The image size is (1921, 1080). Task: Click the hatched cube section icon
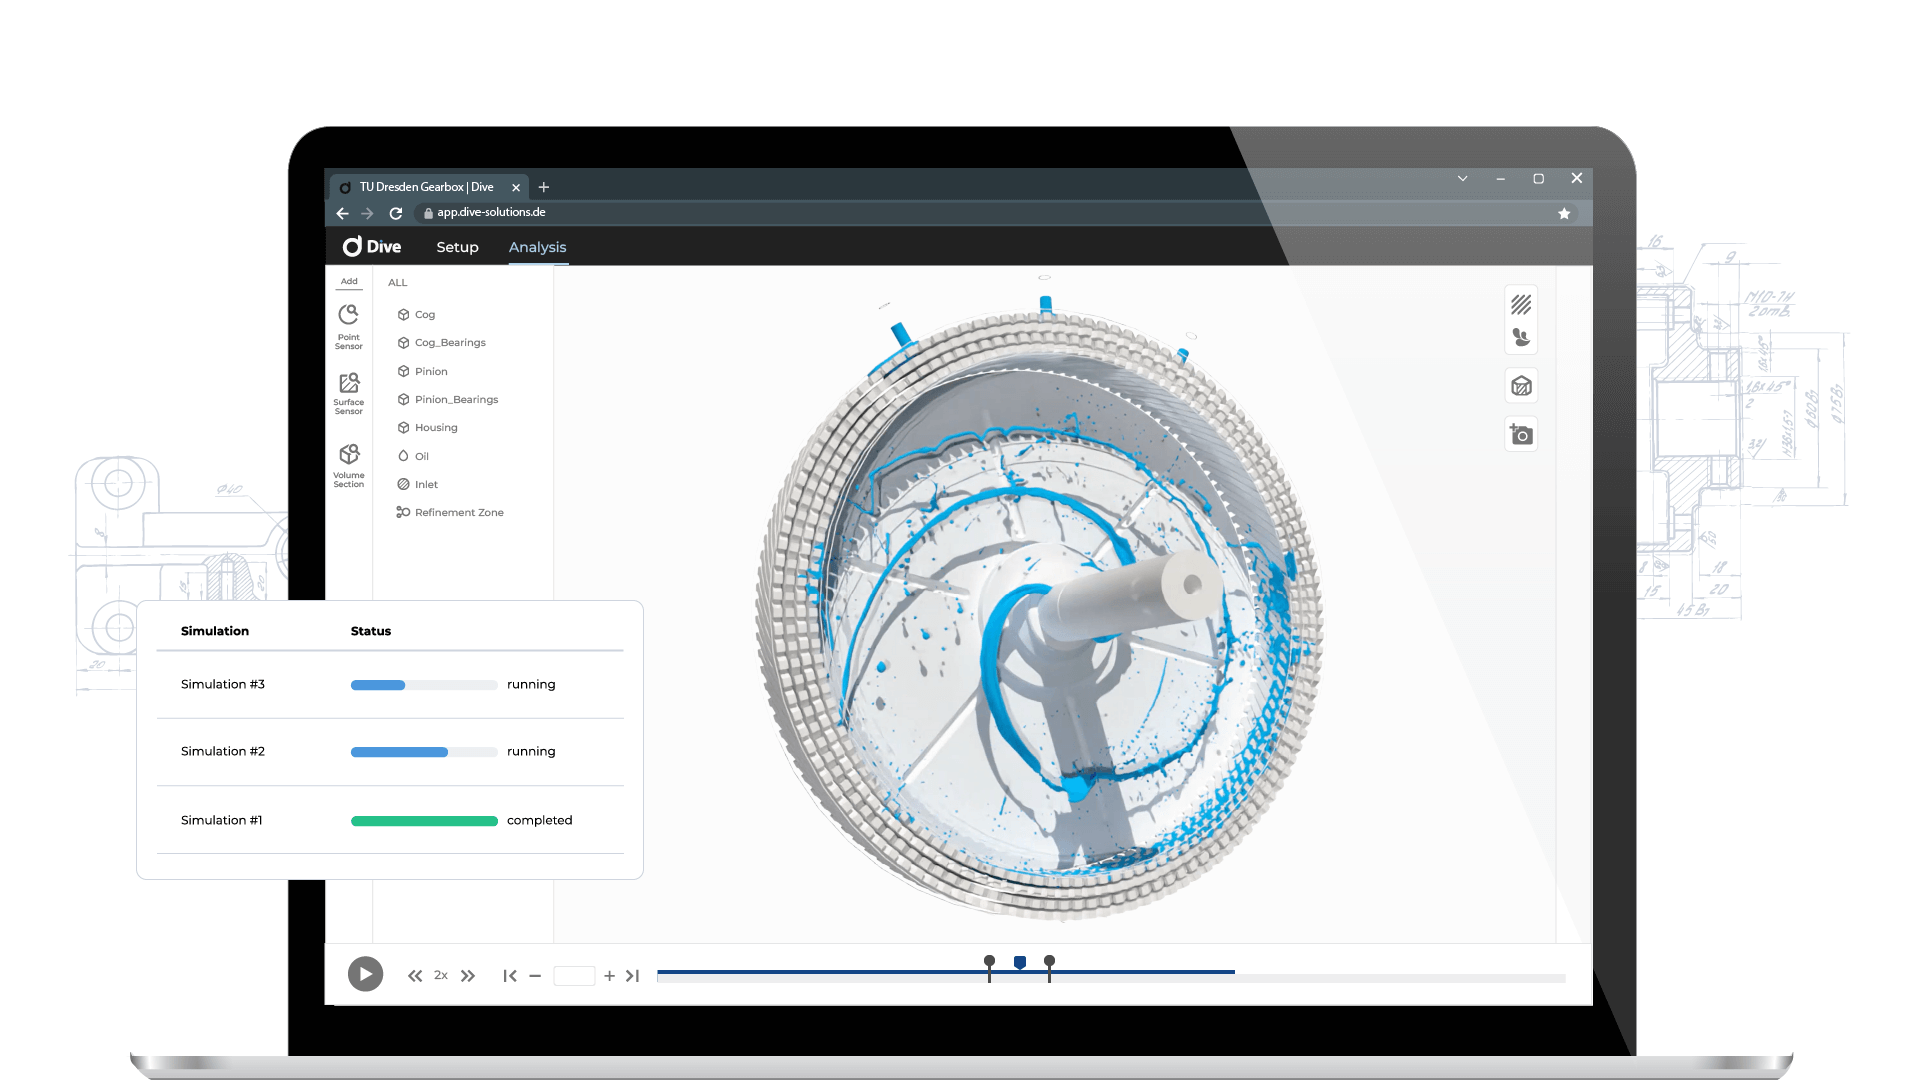[x=1521, y=386]
